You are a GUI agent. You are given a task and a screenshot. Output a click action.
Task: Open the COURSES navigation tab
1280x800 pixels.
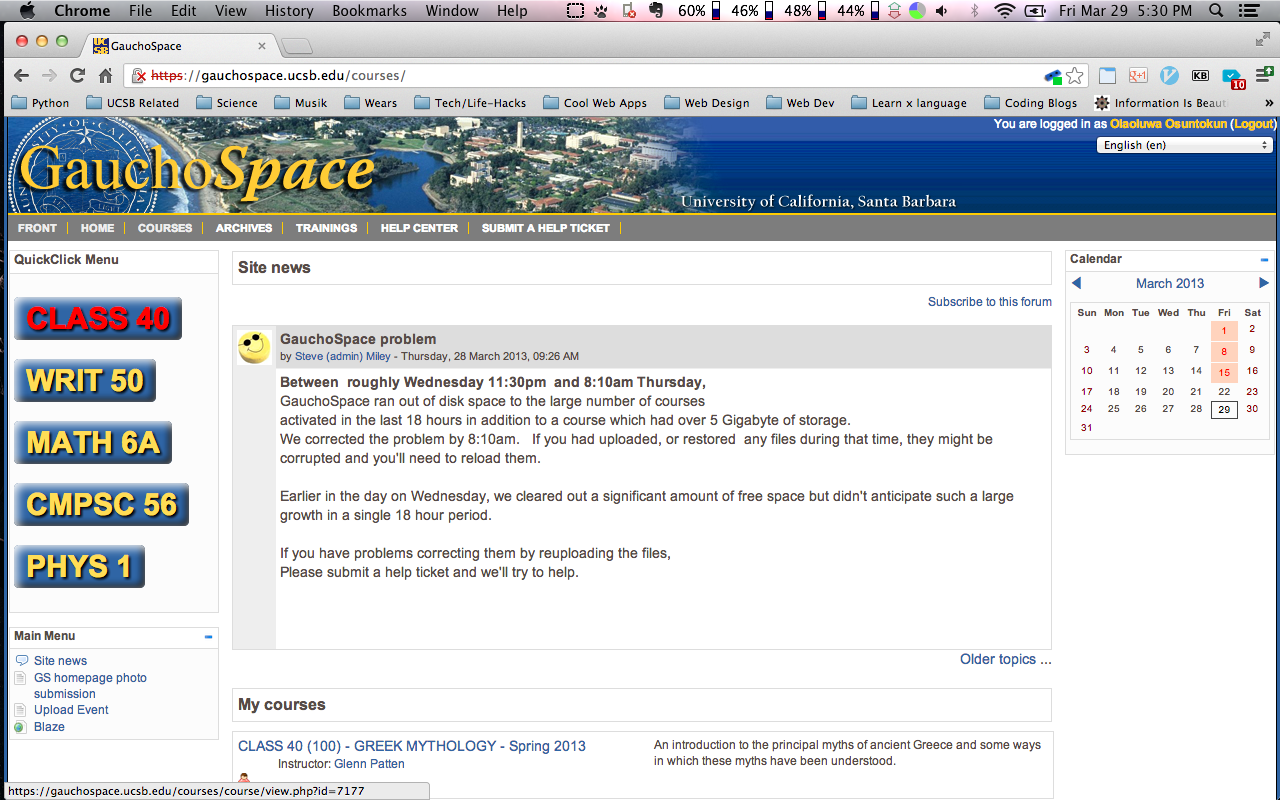(x=165, y=228)
